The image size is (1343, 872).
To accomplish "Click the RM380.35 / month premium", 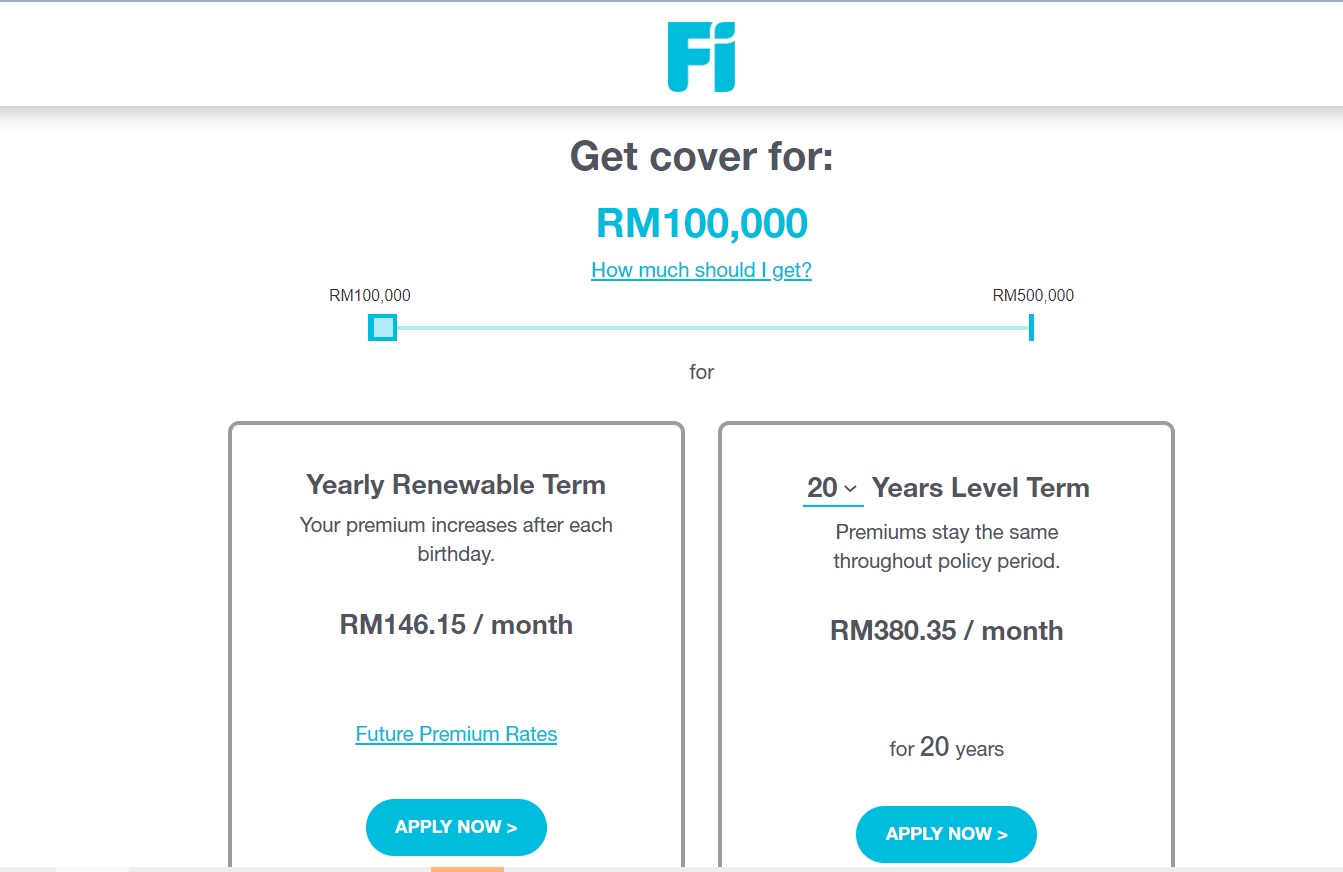I will (x=946, y=631).
